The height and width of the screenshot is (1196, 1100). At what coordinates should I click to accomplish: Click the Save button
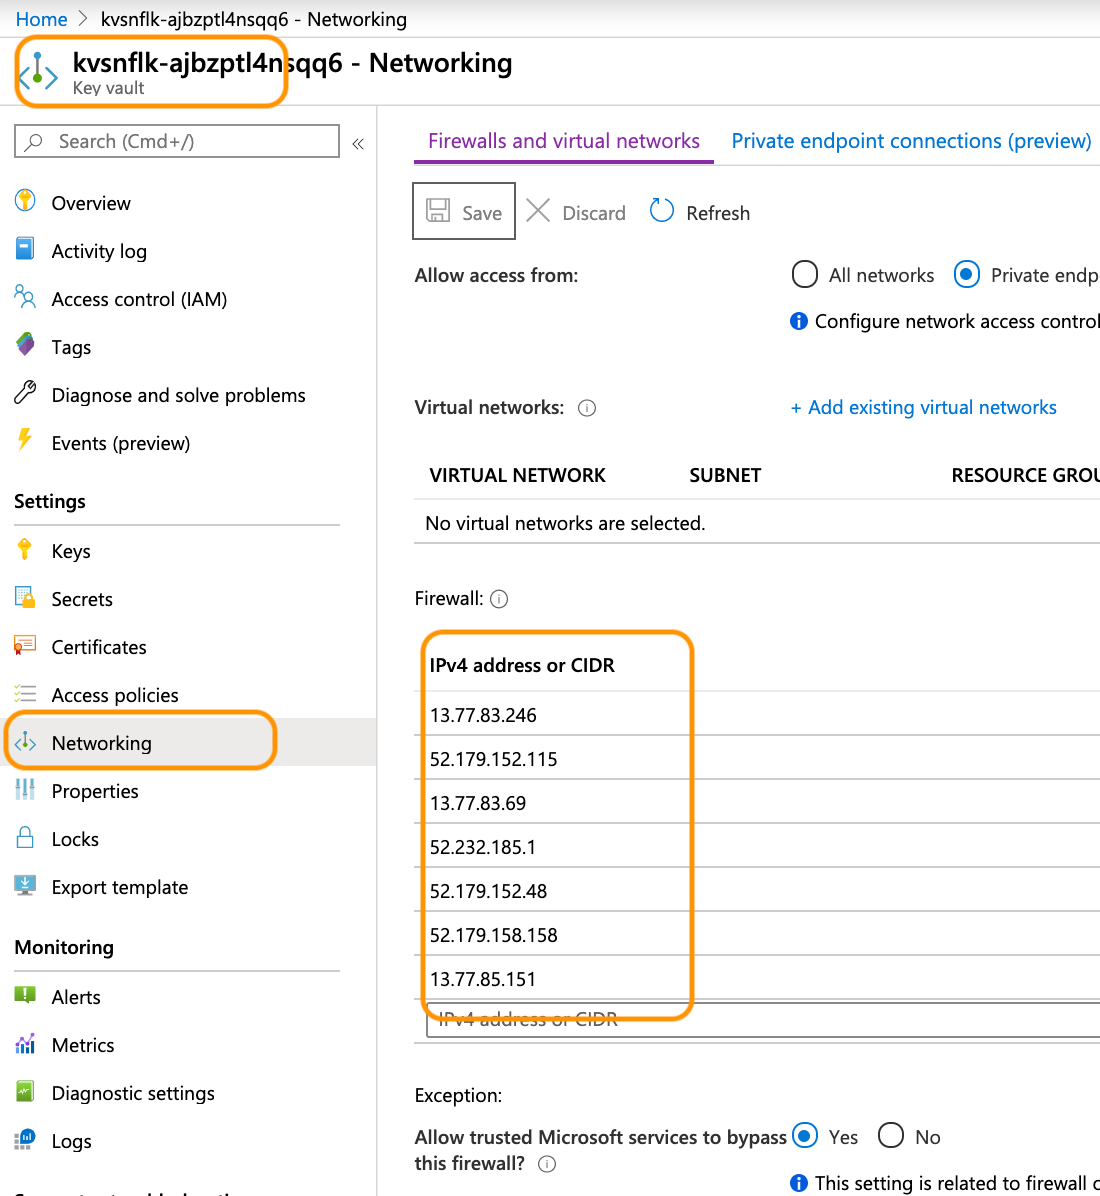coord(464,211)
